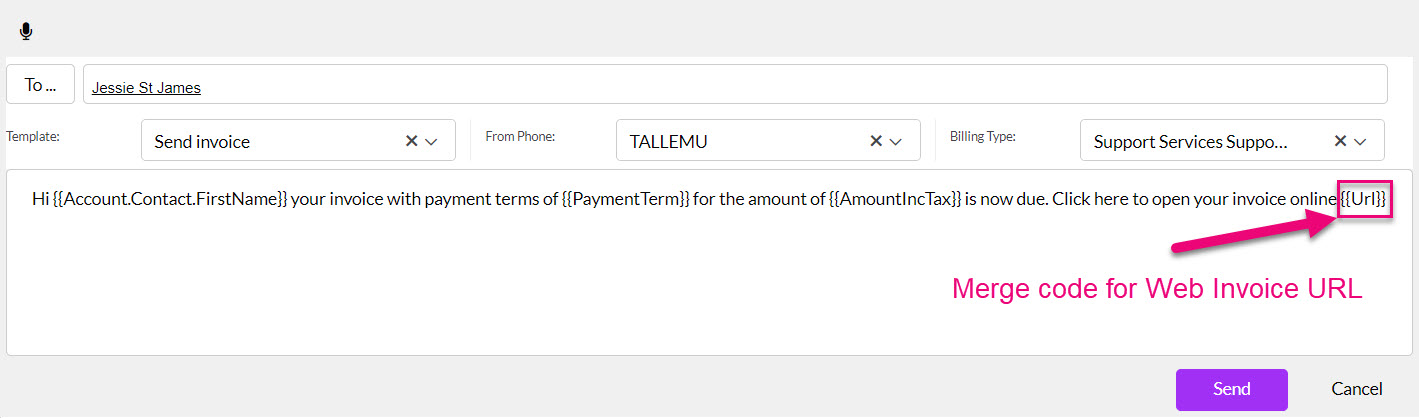Click the microphone dictation icon
Image resolution: width=1419 pixels, height=418 pixels.
point(26,31)
